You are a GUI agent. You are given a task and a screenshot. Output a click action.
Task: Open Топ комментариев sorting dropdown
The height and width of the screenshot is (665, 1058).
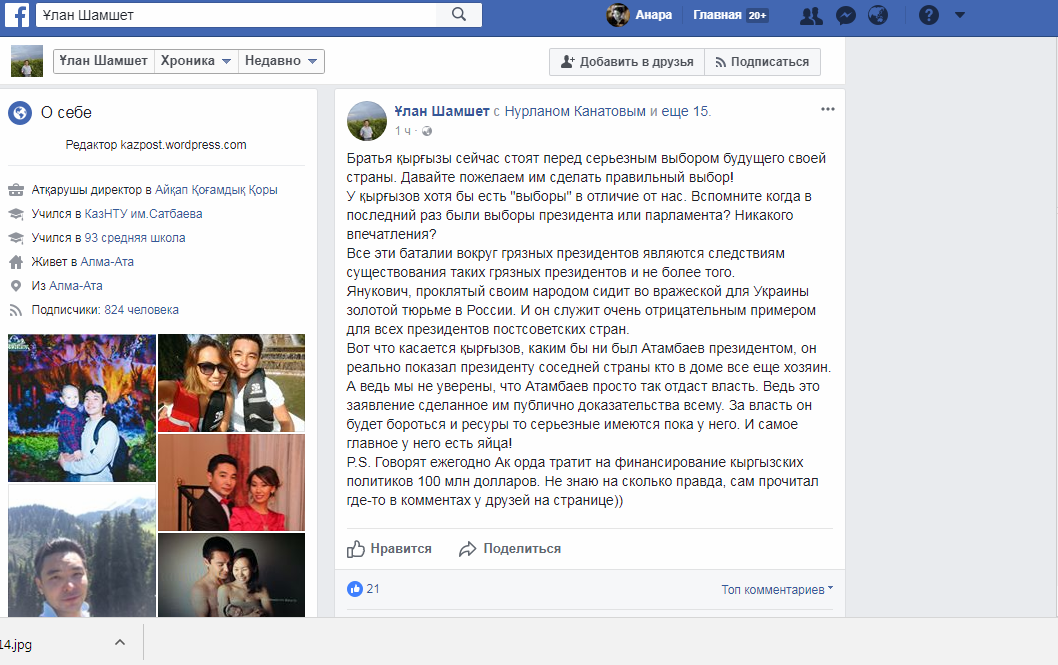pyautogui.click(x=777, y=590)
